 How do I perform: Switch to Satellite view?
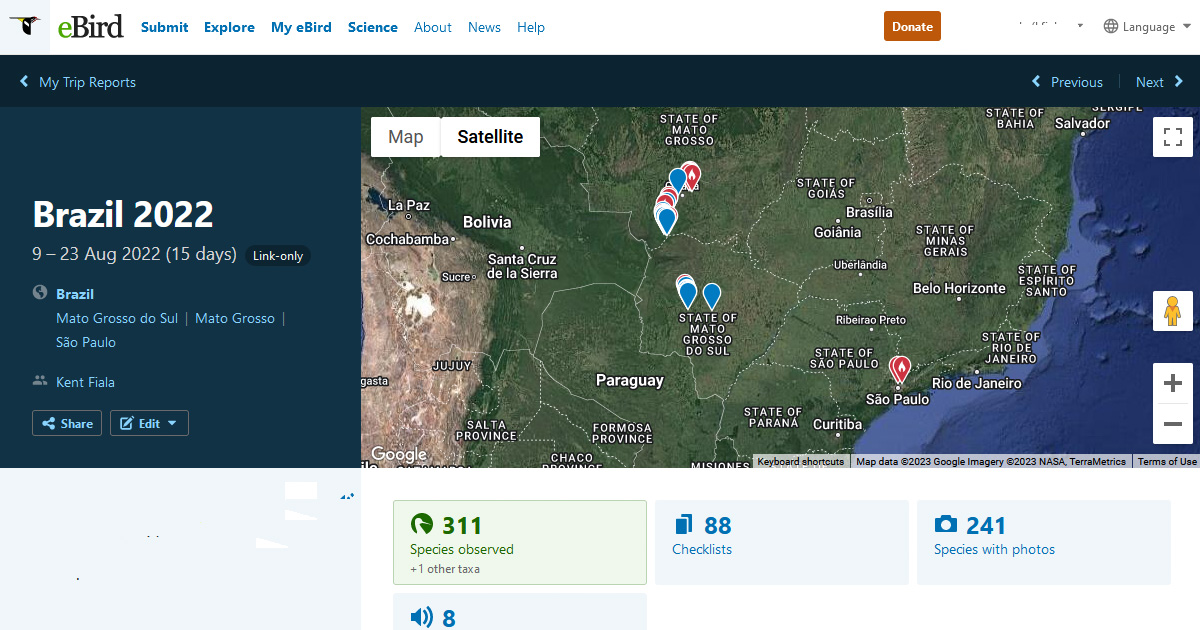[489, 136]
